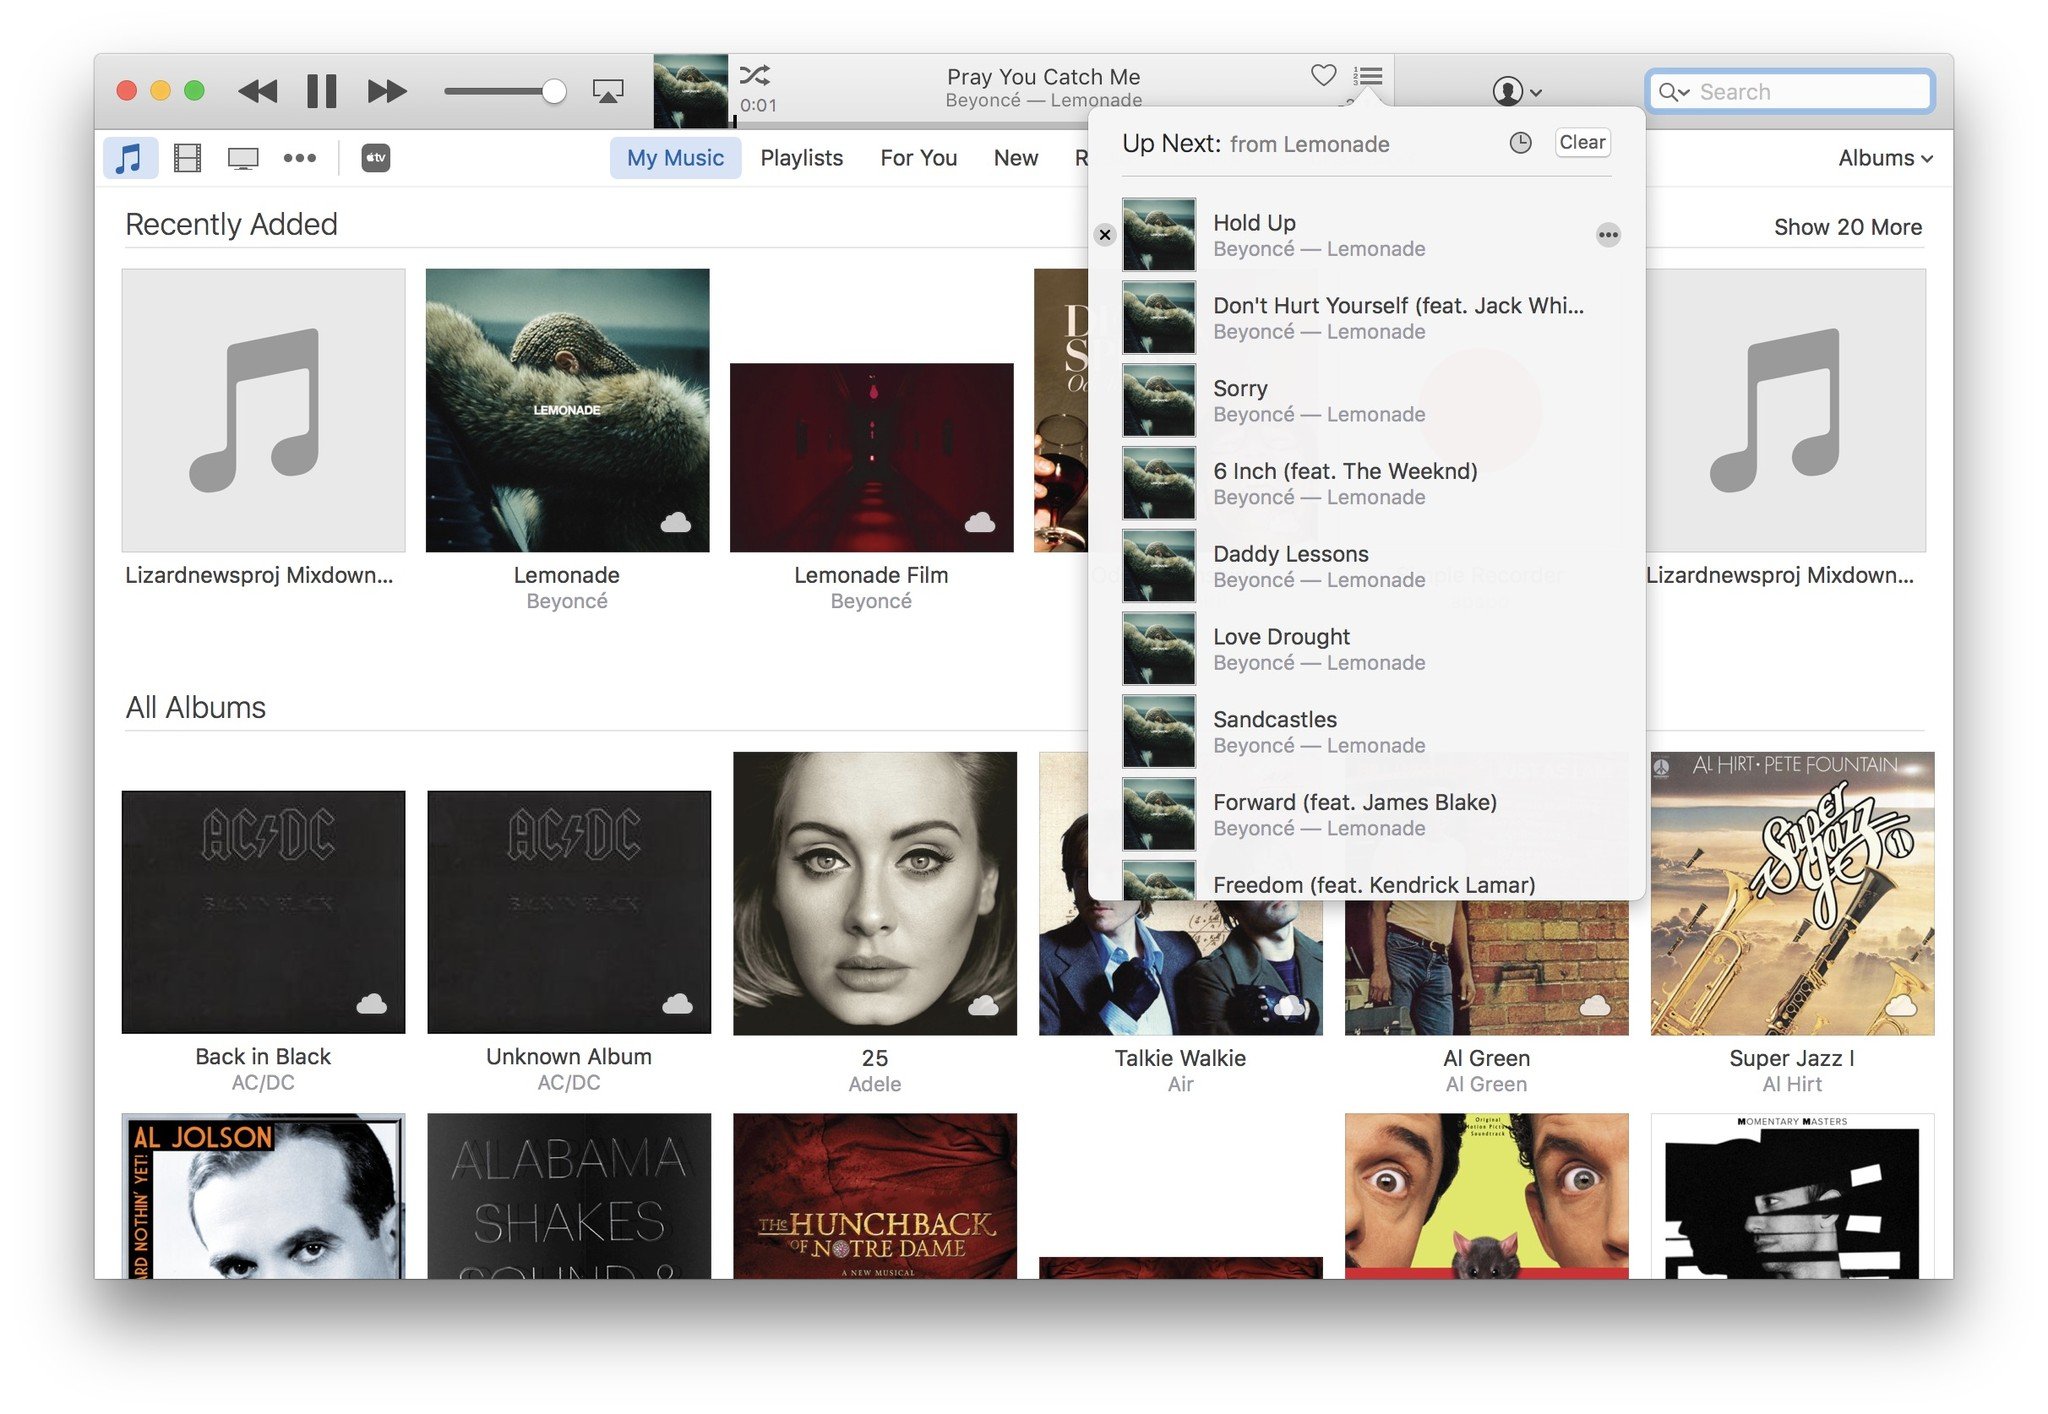
Task: Click iCloud icon on Back in Black
Action: point(372,1003)
